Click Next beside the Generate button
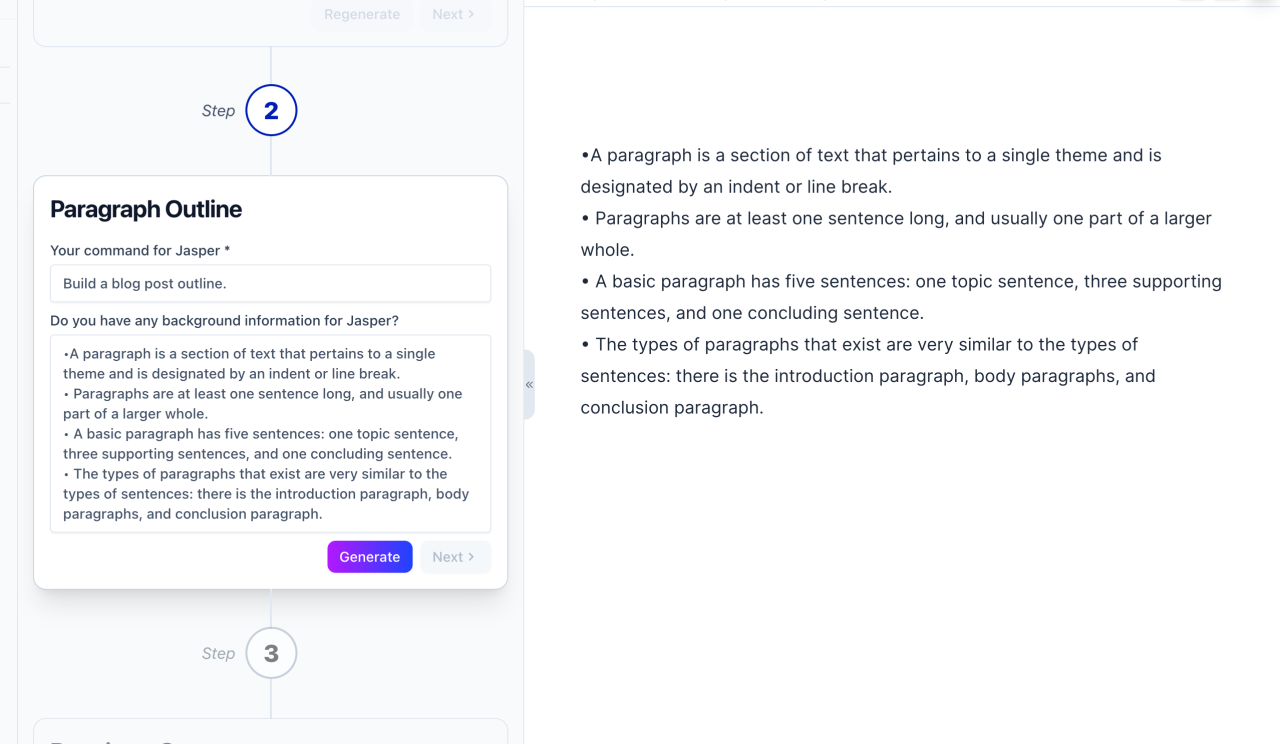The image size is (1280, 744). (455, 556)
